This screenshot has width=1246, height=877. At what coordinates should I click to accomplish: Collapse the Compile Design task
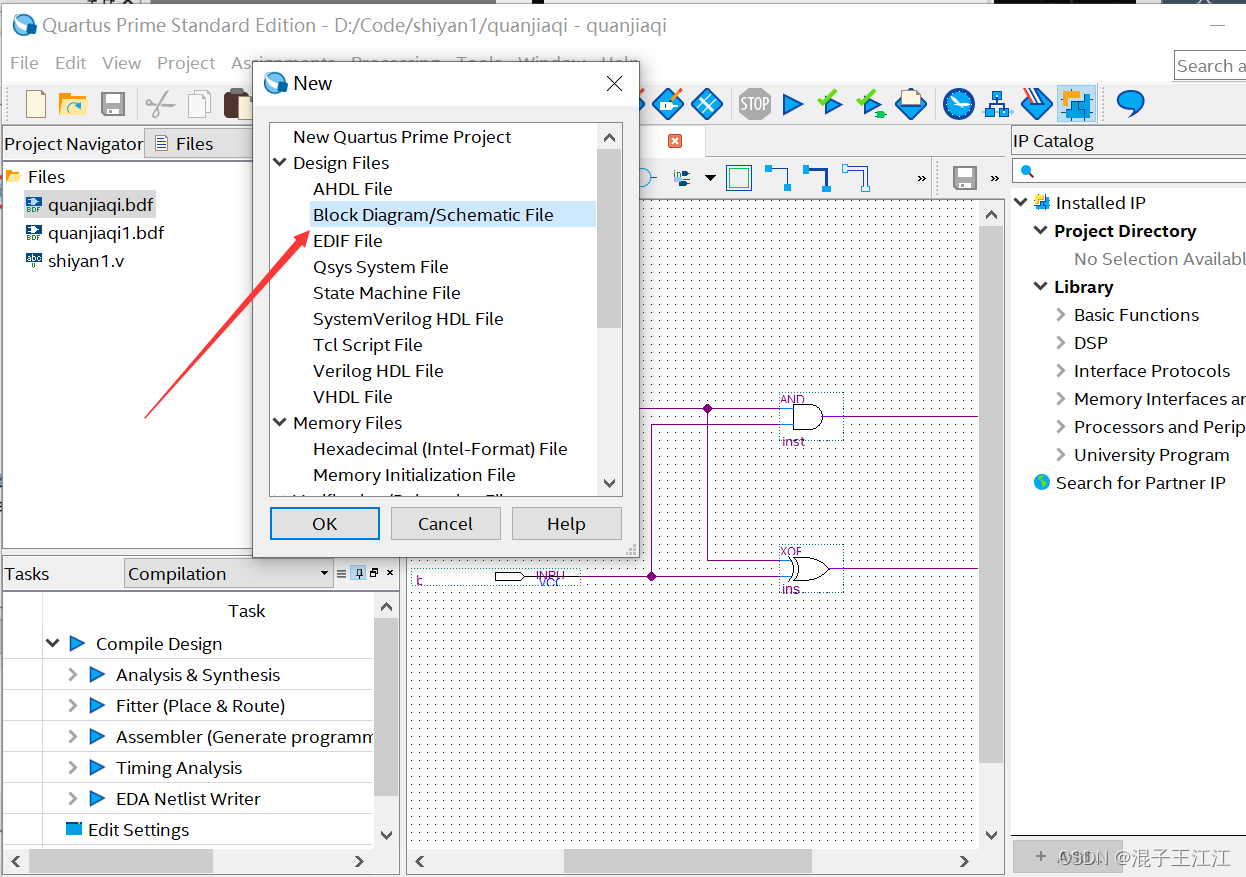[53, 644]
